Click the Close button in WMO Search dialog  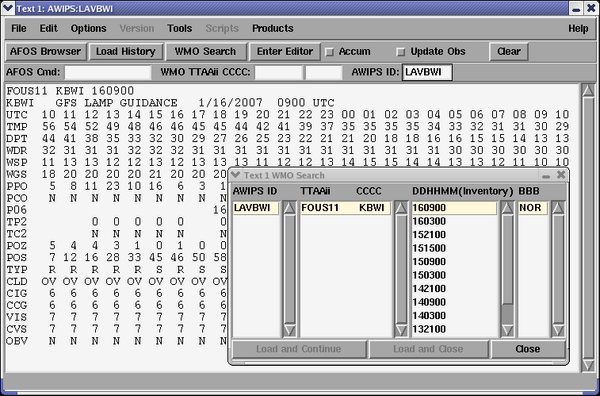coord(528,349)
